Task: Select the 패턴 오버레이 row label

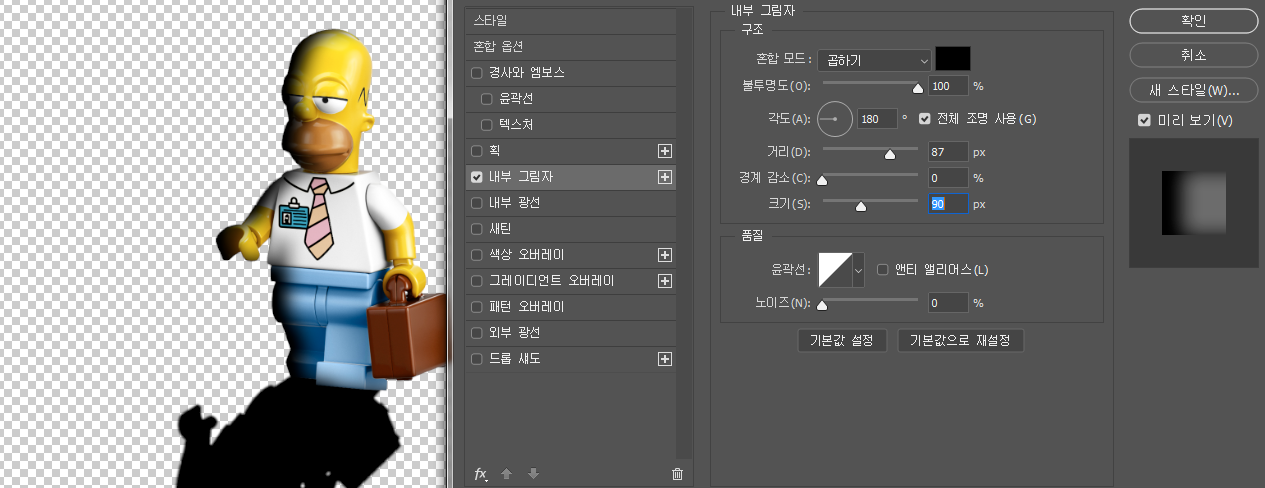Action: (526, 307)
